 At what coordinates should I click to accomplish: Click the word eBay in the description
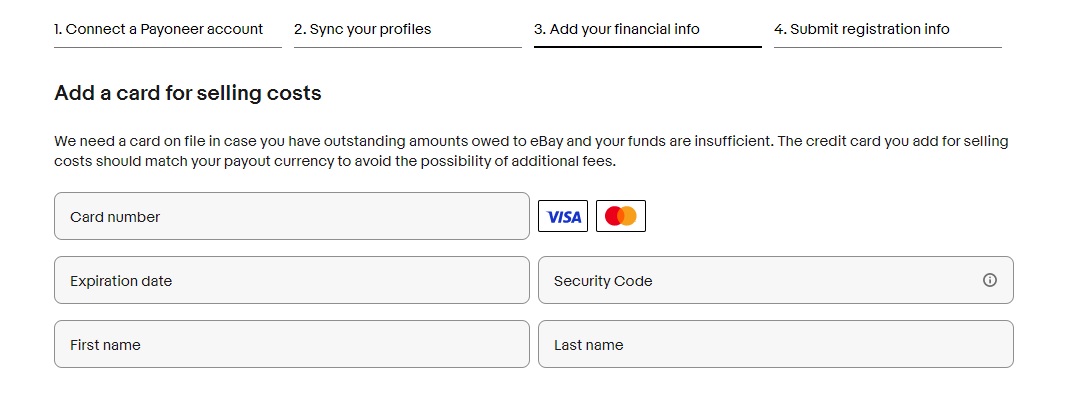[x=546, y=142]
